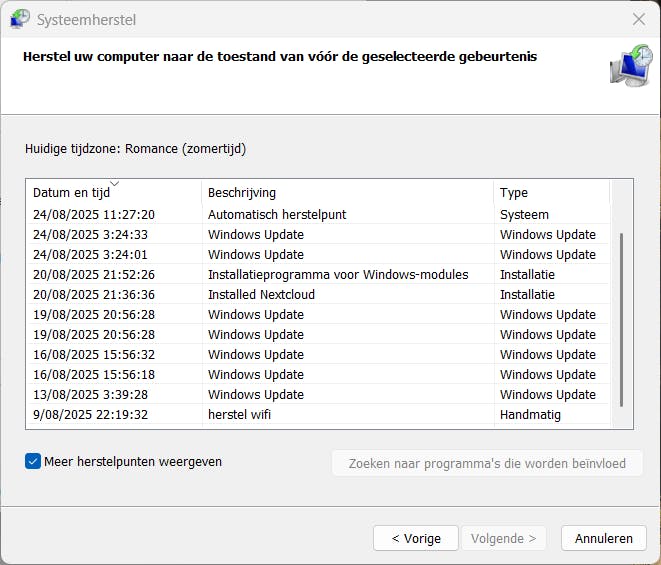Click the system restore computer icon

coord(630,66)
